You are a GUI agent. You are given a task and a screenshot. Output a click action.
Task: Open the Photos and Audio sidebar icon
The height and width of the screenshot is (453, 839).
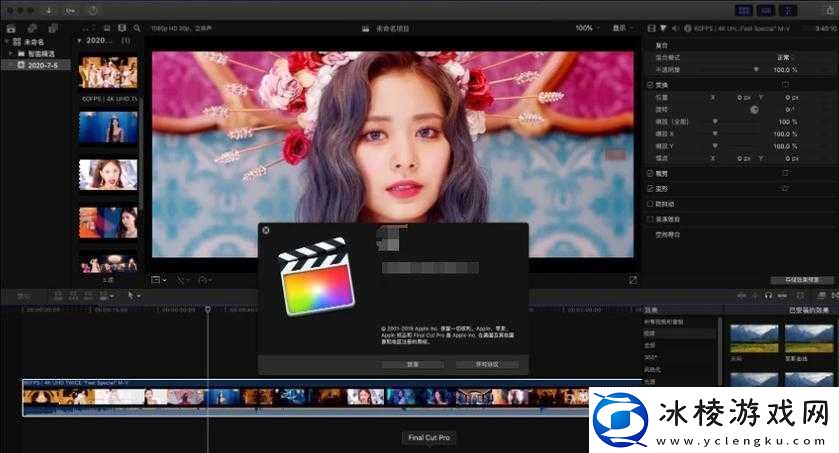[x=32, y=28]
